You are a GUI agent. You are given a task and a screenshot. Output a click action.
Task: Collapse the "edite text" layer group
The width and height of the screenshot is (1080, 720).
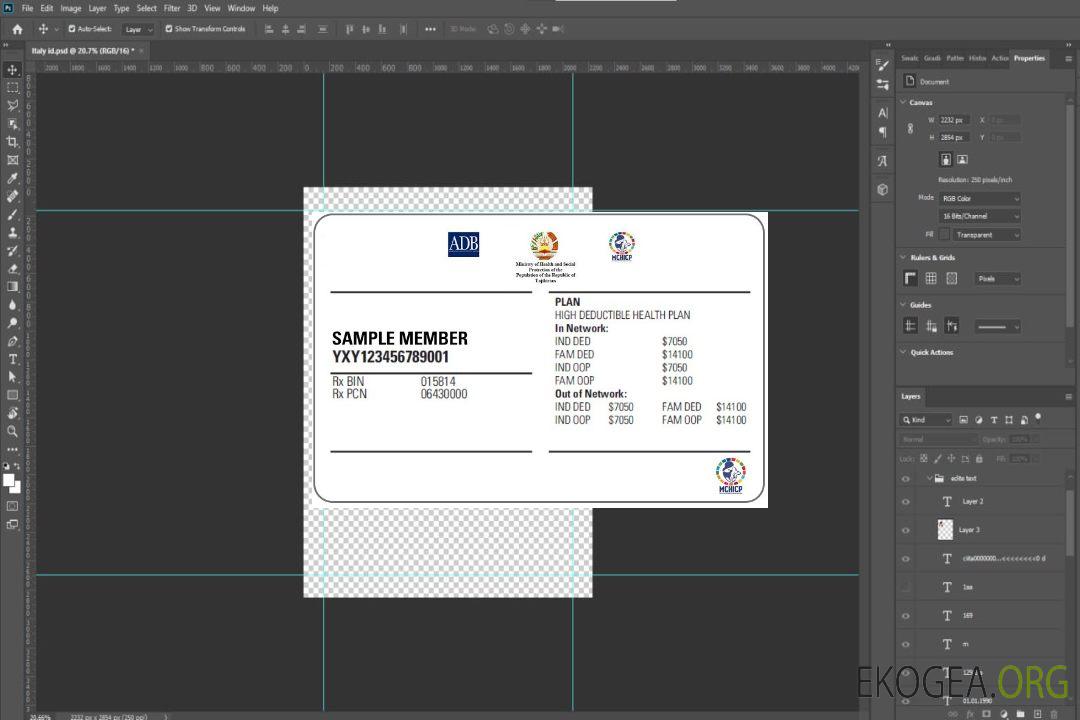927,479
